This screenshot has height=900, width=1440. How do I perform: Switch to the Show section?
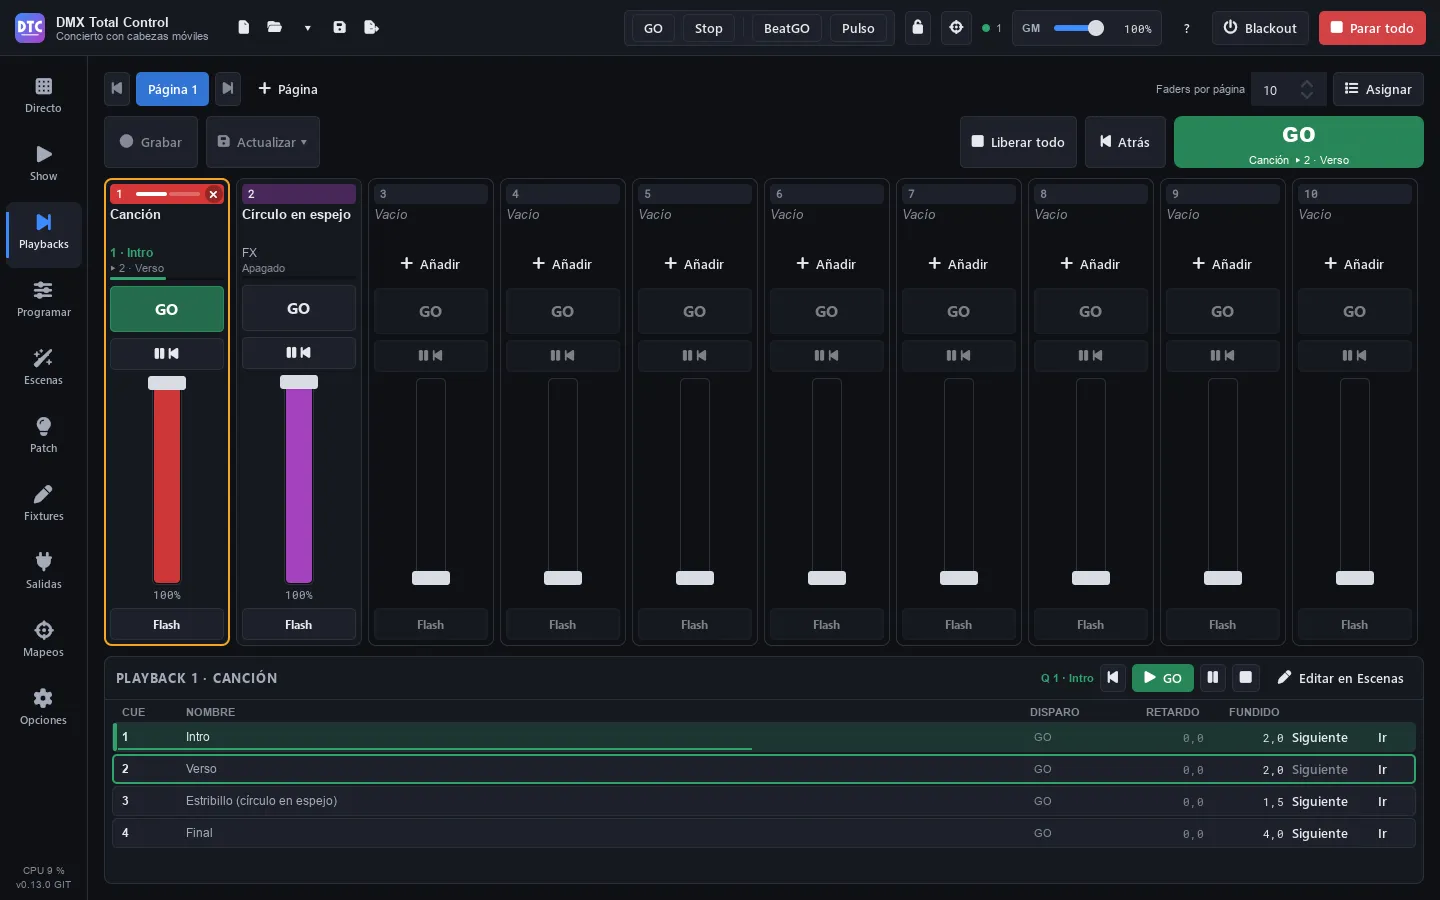pos(44,163)
